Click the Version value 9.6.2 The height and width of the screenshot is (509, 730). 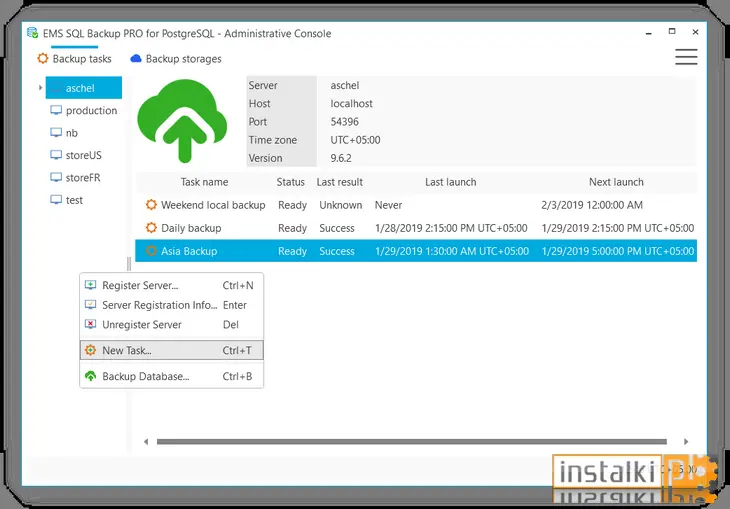(341, 158)
